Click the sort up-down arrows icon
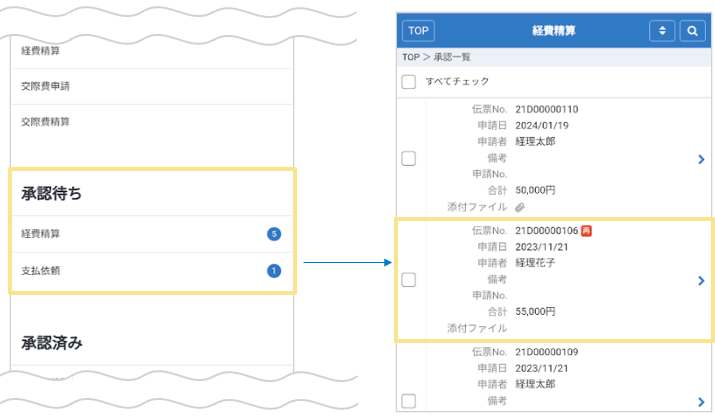 662,31
